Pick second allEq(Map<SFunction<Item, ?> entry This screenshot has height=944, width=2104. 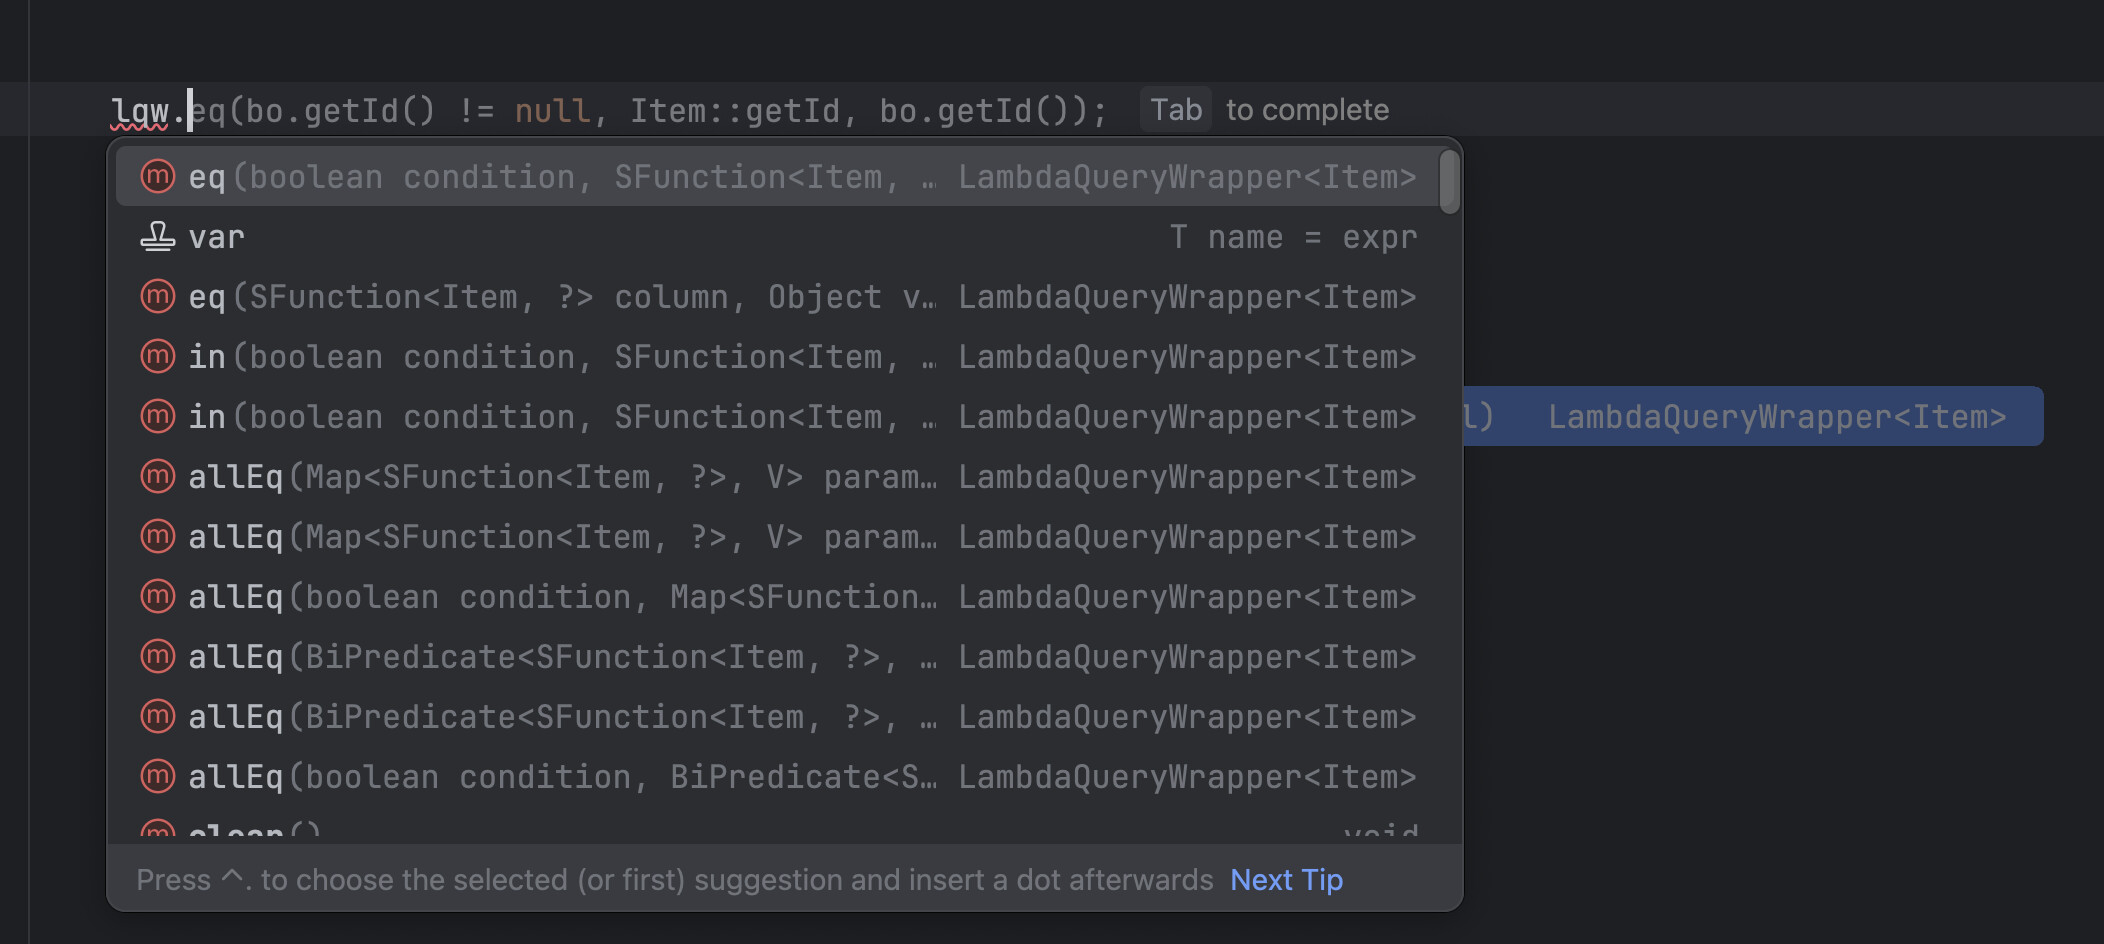777,536
